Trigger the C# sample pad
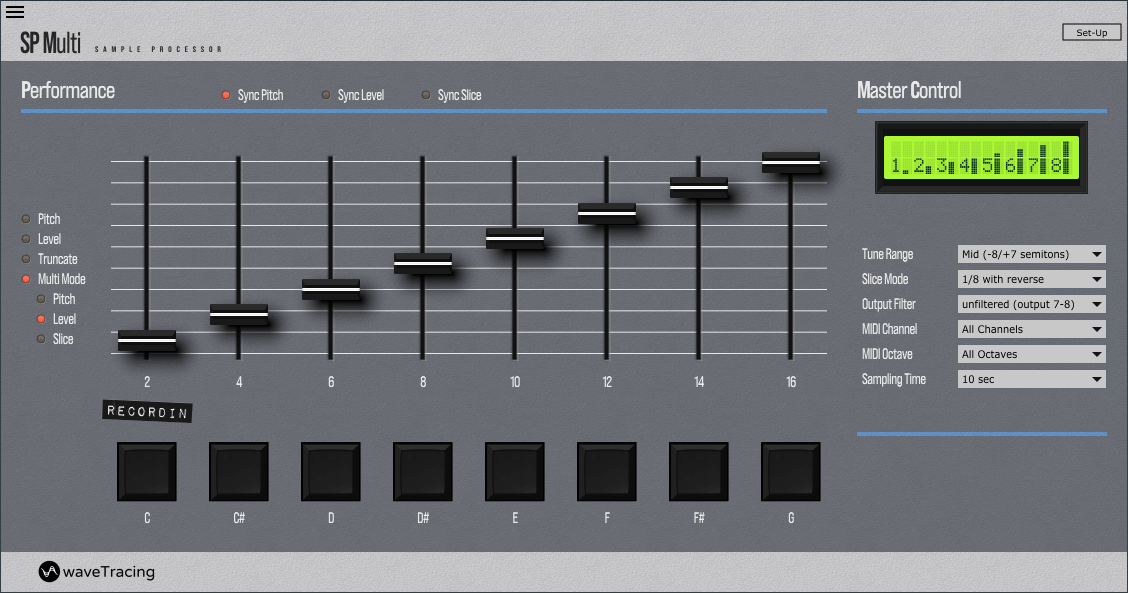The width and height of the screenshot is (1128, 593). [x=238, y=472]
